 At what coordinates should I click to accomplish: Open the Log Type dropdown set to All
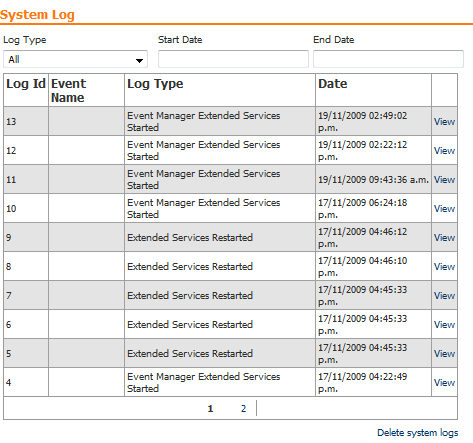[75, 59]
